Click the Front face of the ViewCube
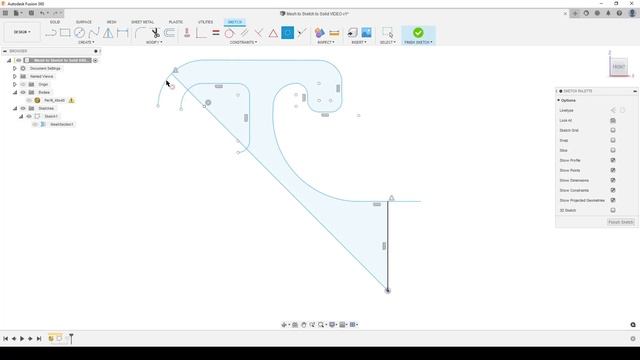The height and width of the screenshot is (360, 640). click(x=619, y=67)
